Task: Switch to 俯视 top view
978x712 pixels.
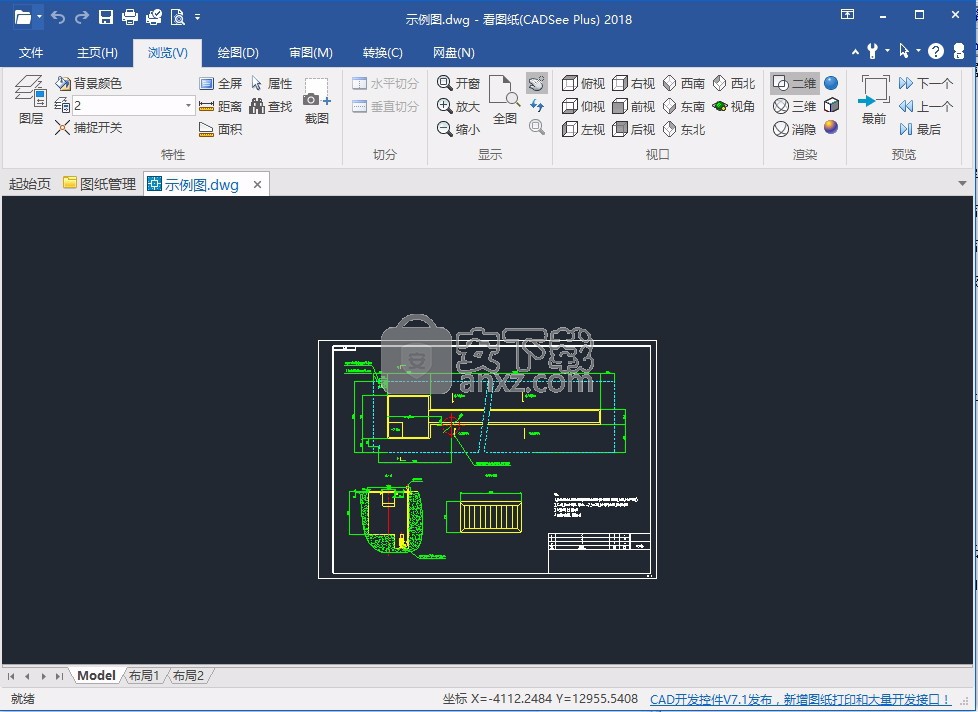Action: click(x=583, y=83)
